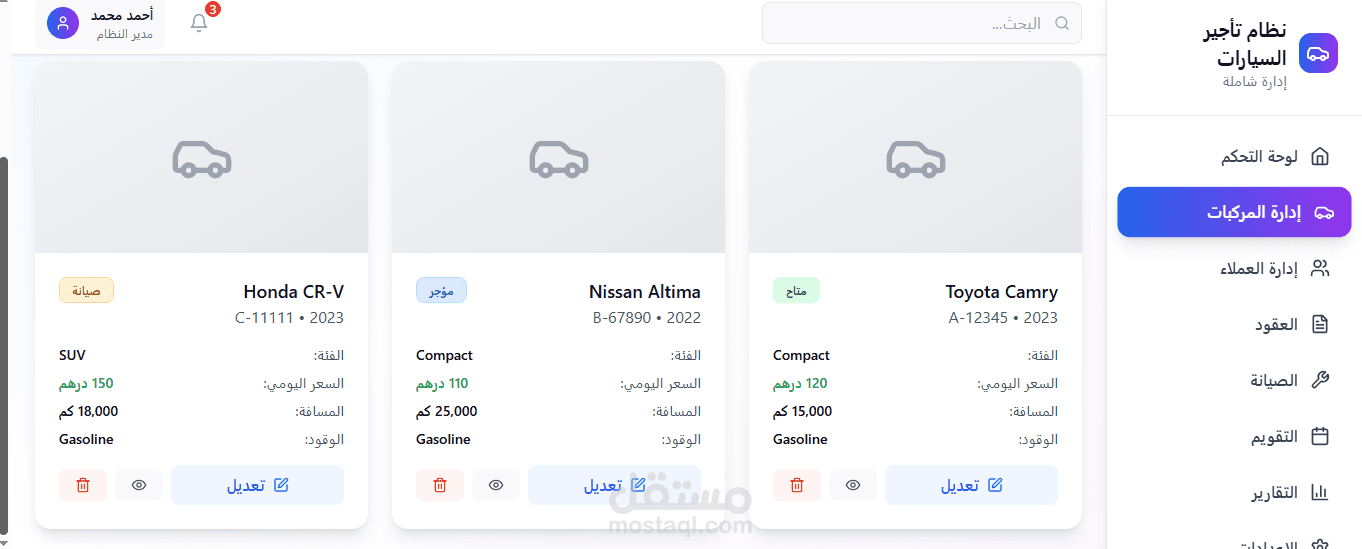The width and height of the screenshot is (1362, 549).
Task: Click the البحث search input field
Action: 922,23
